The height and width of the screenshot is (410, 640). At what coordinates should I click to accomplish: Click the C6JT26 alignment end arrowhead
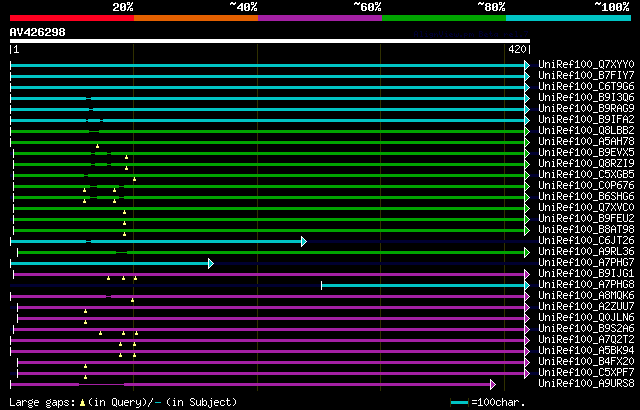304,242
